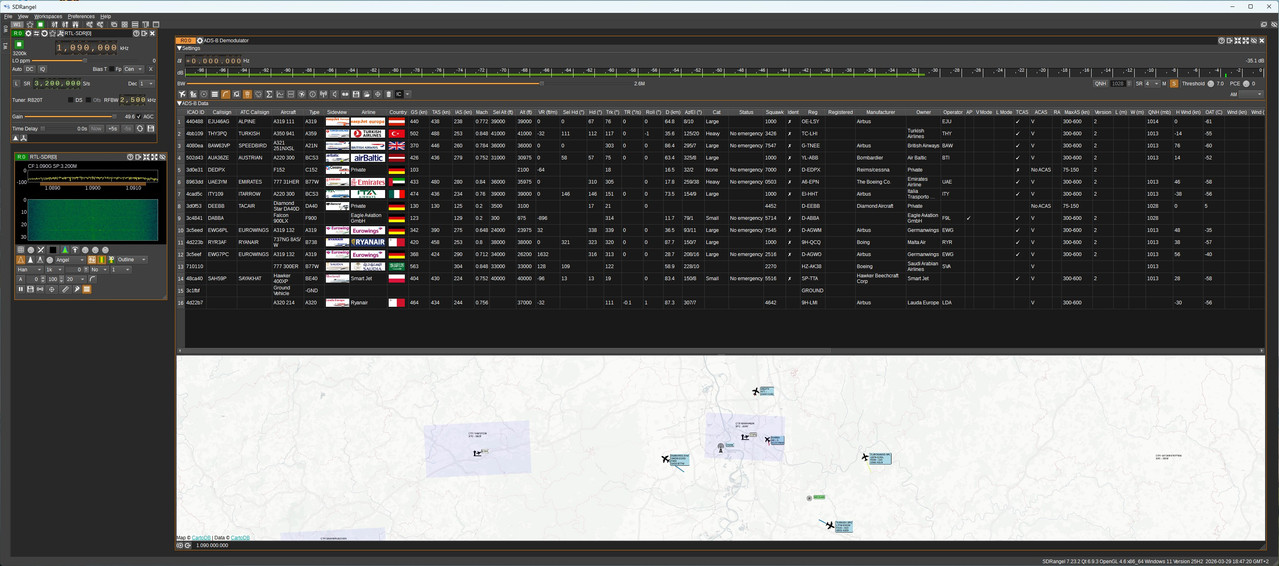Open the CartoDB data attribution link
The width and height of the screenshot is (1279, 566).
tap(240, 538)
